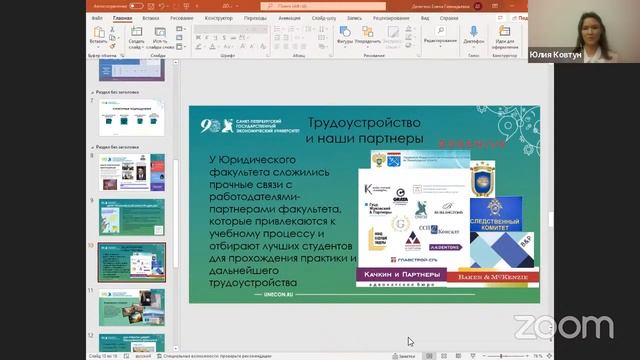This screenshot has height=360, width=640.
Task: Click the Save icon in quick access toolbar
Action: point(151,6)
